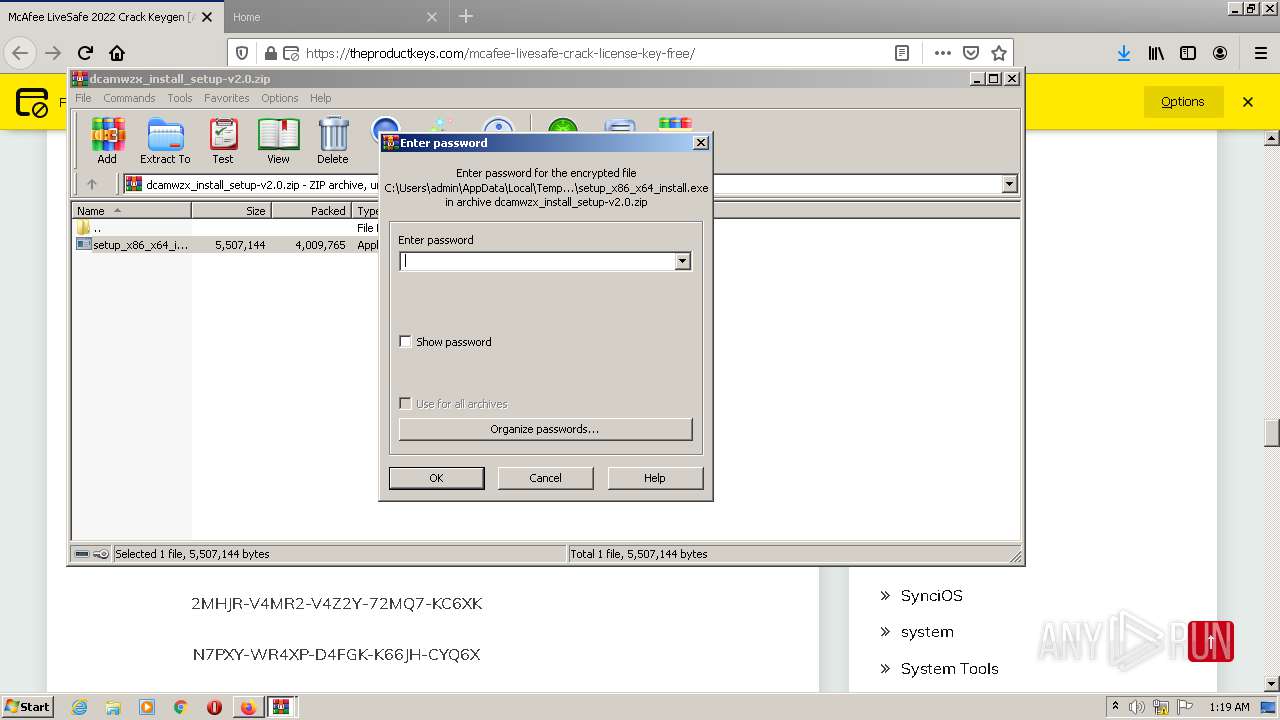Screen dimensions: 1280x720
Task: Click the Firefox address bar URL
Action: click(500, 53)
